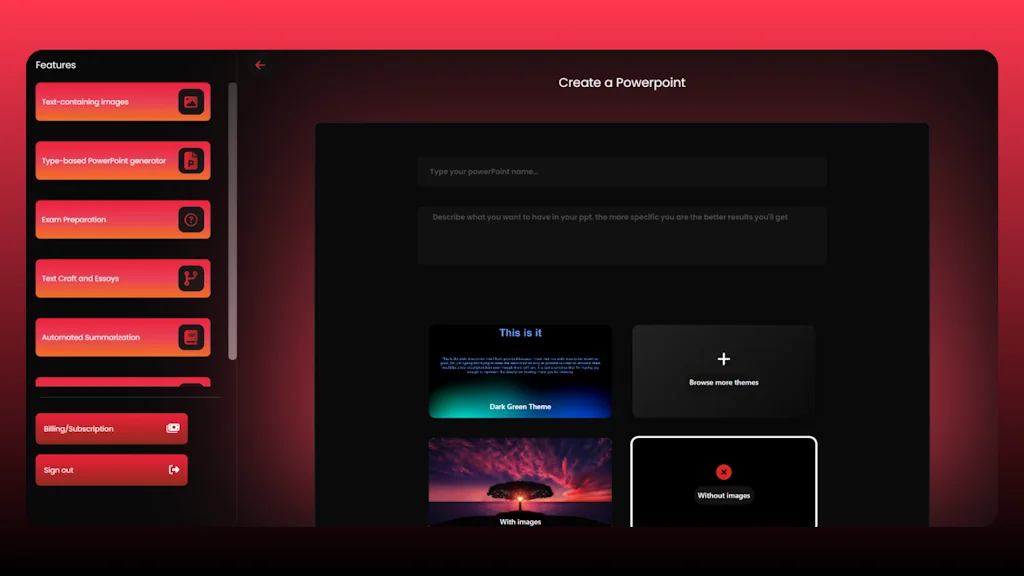This screenshot has width=1024, height=576.
Task: Select the With images option
Action: 520,480
